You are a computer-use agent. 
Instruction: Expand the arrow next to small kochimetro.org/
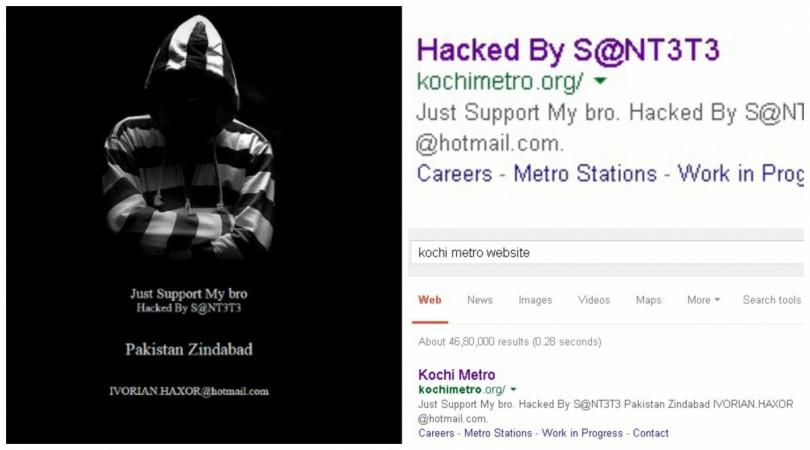pos(513,389)
